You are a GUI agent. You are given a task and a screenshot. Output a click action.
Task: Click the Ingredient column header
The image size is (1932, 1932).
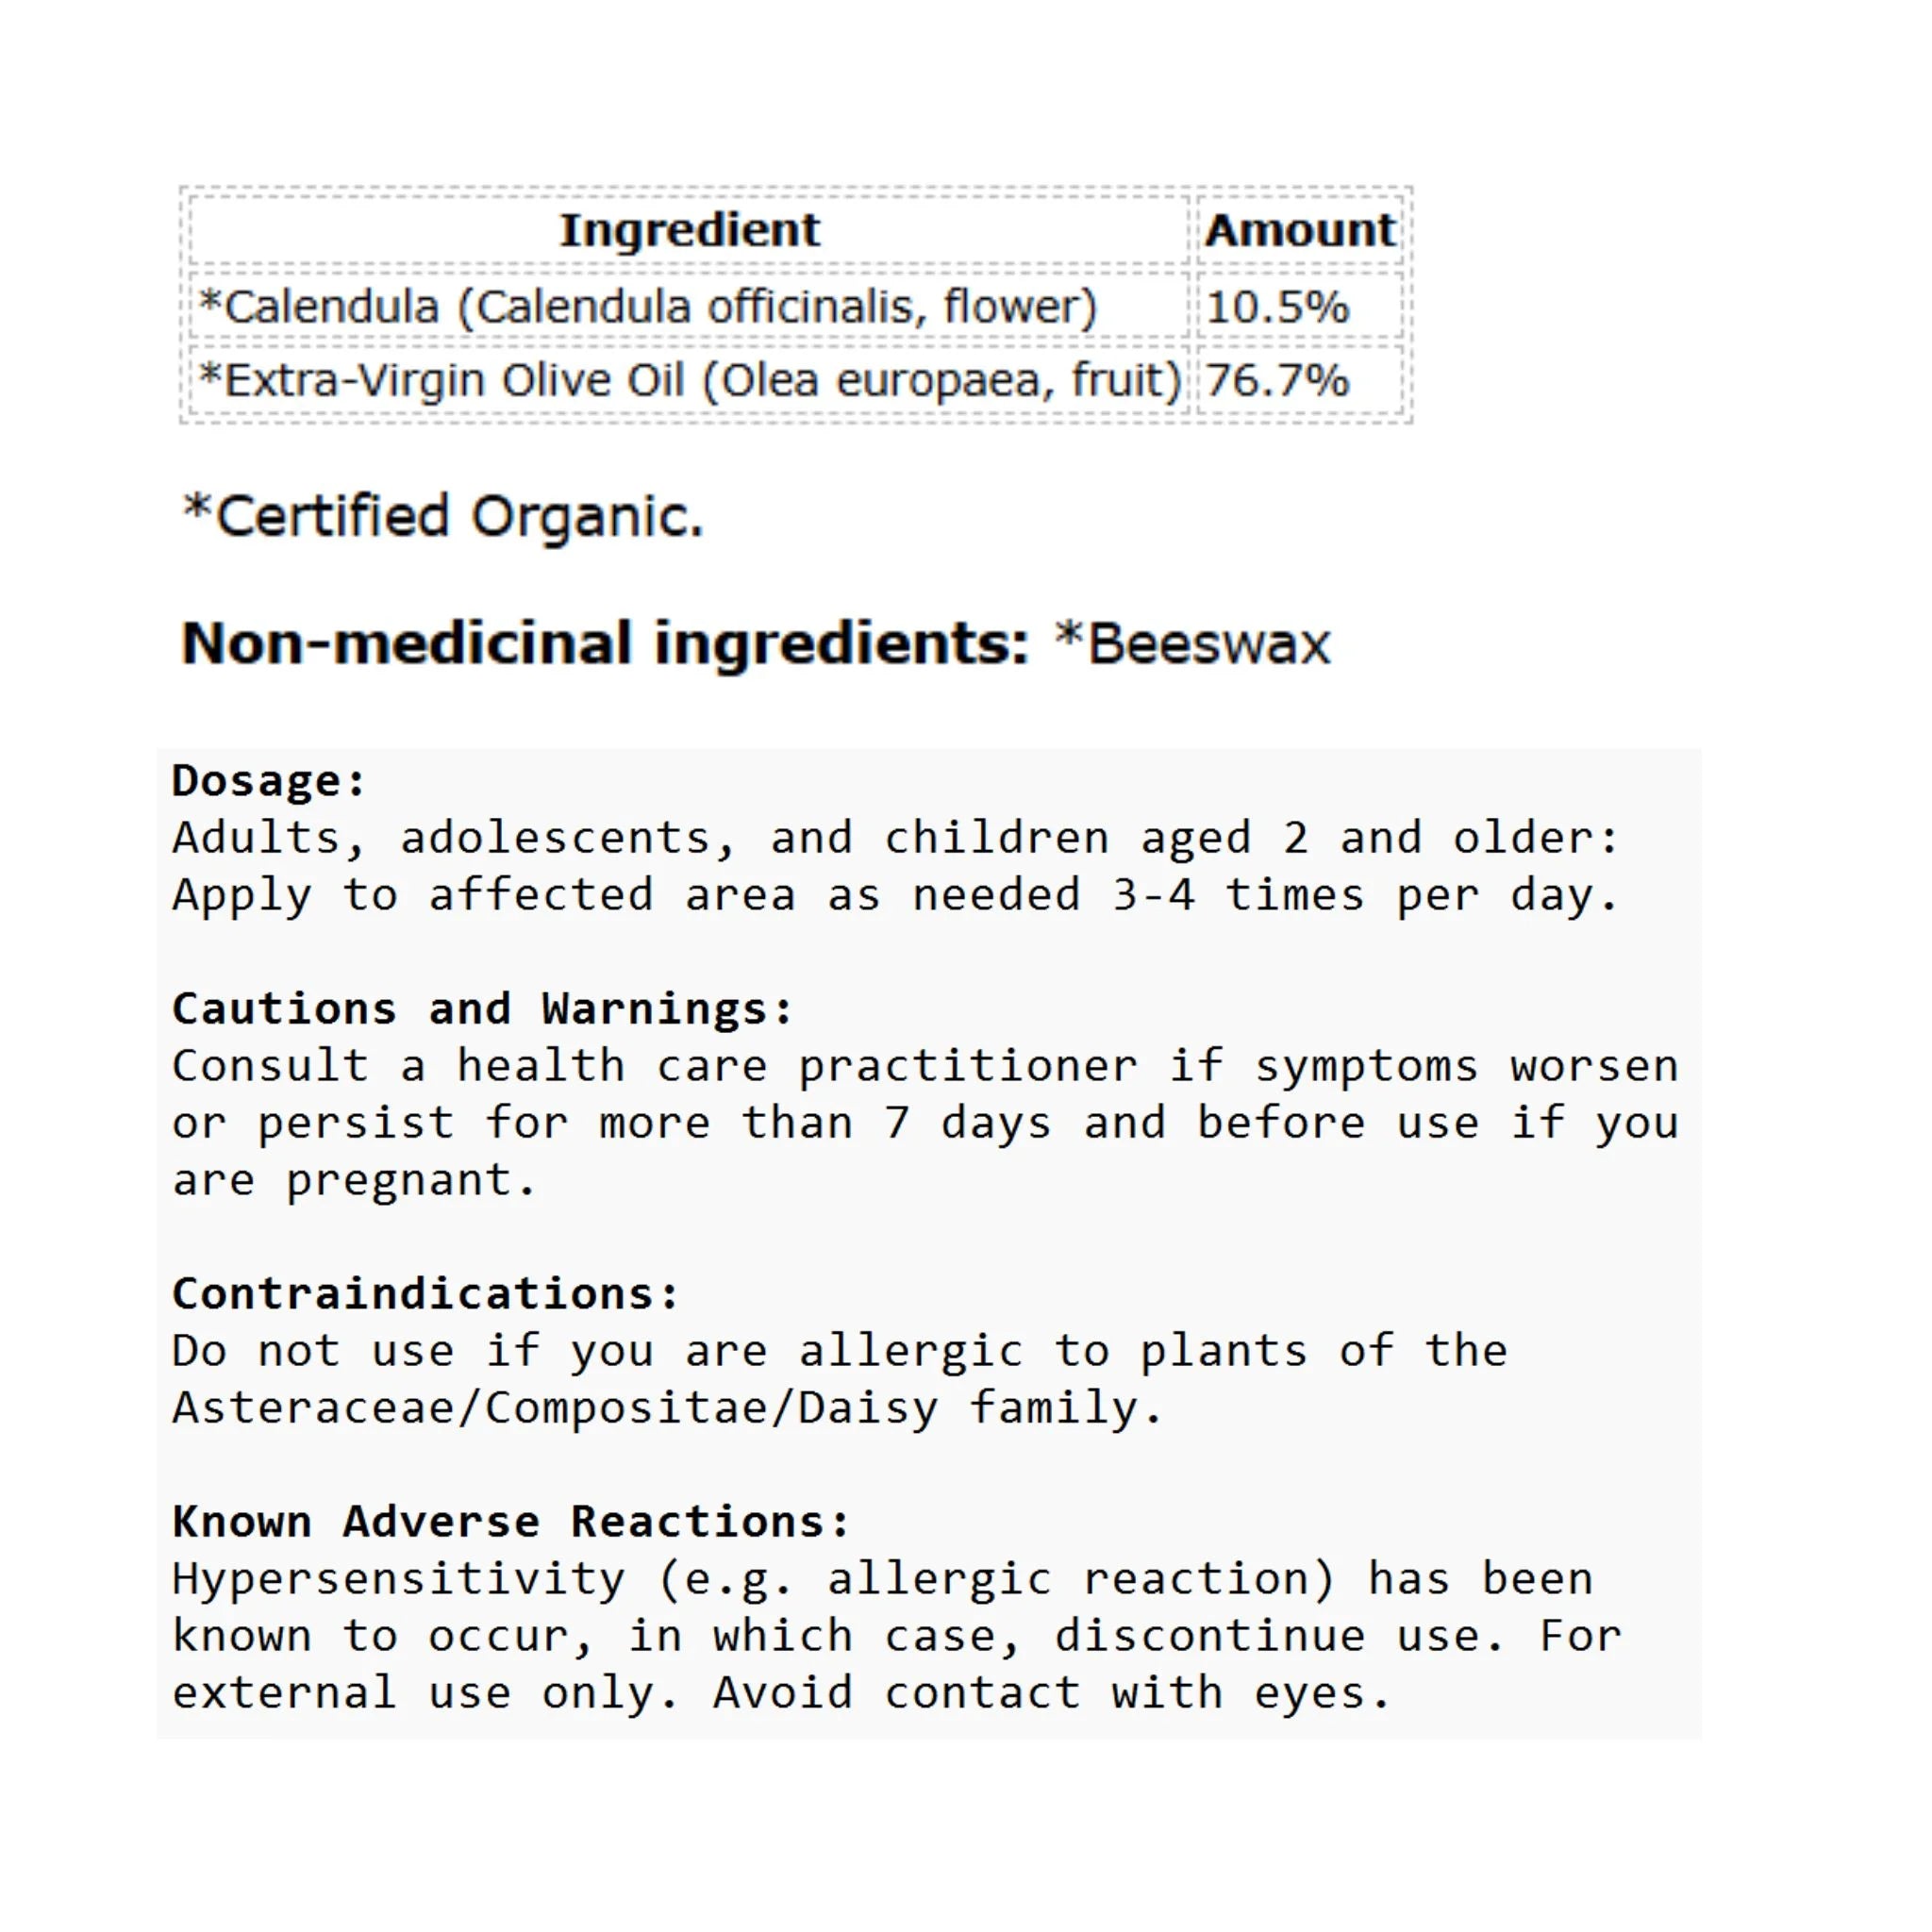click(689, 230)
